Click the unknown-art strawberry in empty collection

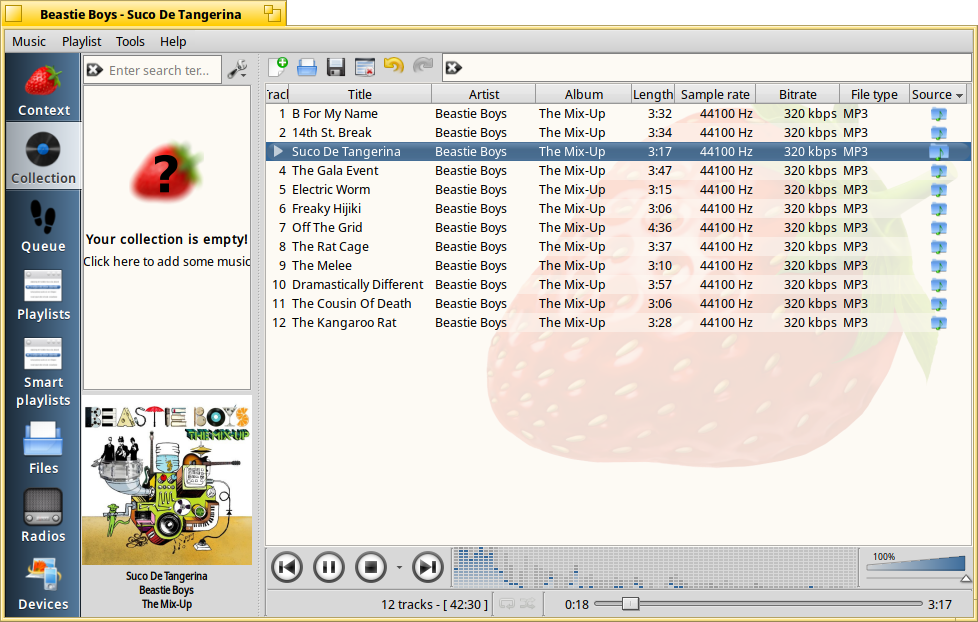[x=167, y=172]
